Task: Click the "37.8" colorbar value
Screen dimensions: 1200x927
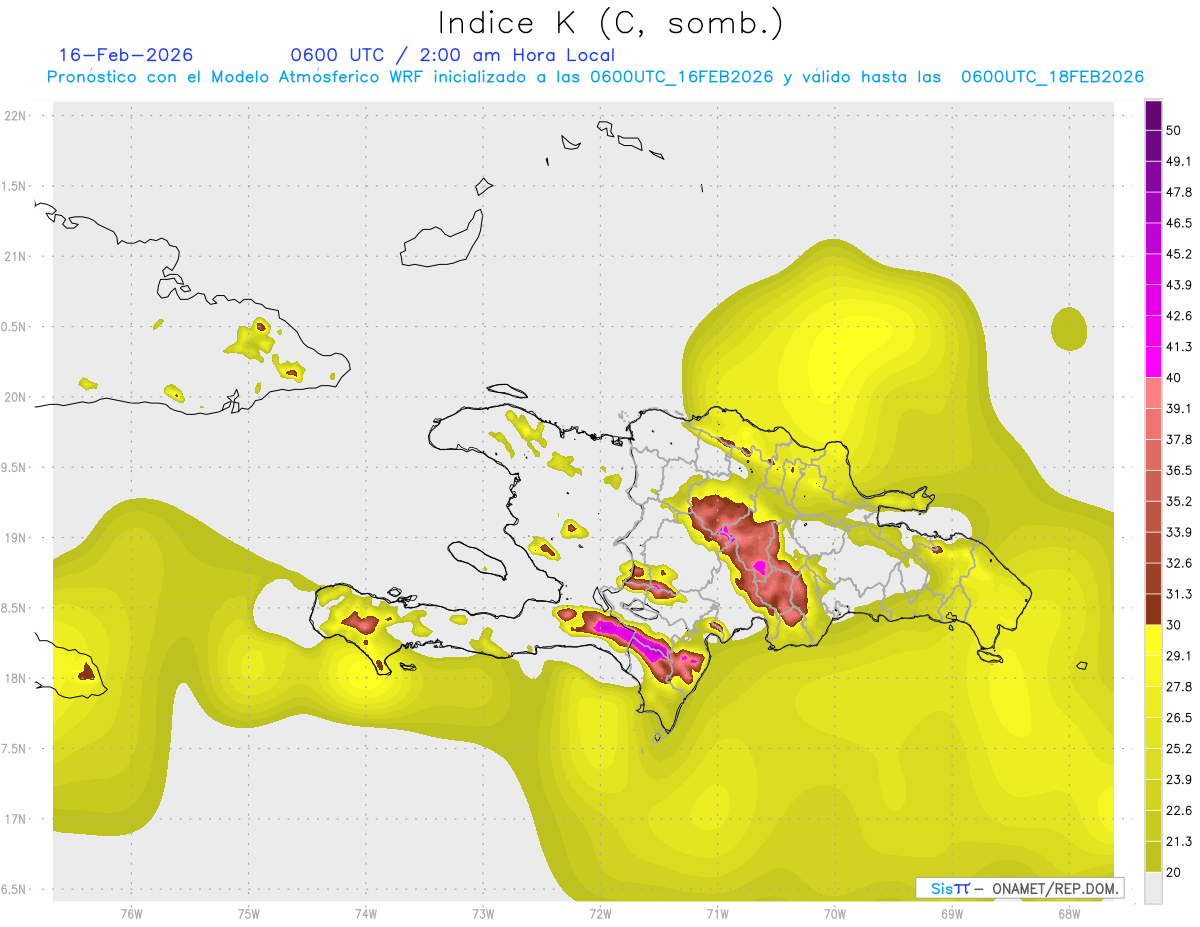Action: click(x=1179, y=440)
